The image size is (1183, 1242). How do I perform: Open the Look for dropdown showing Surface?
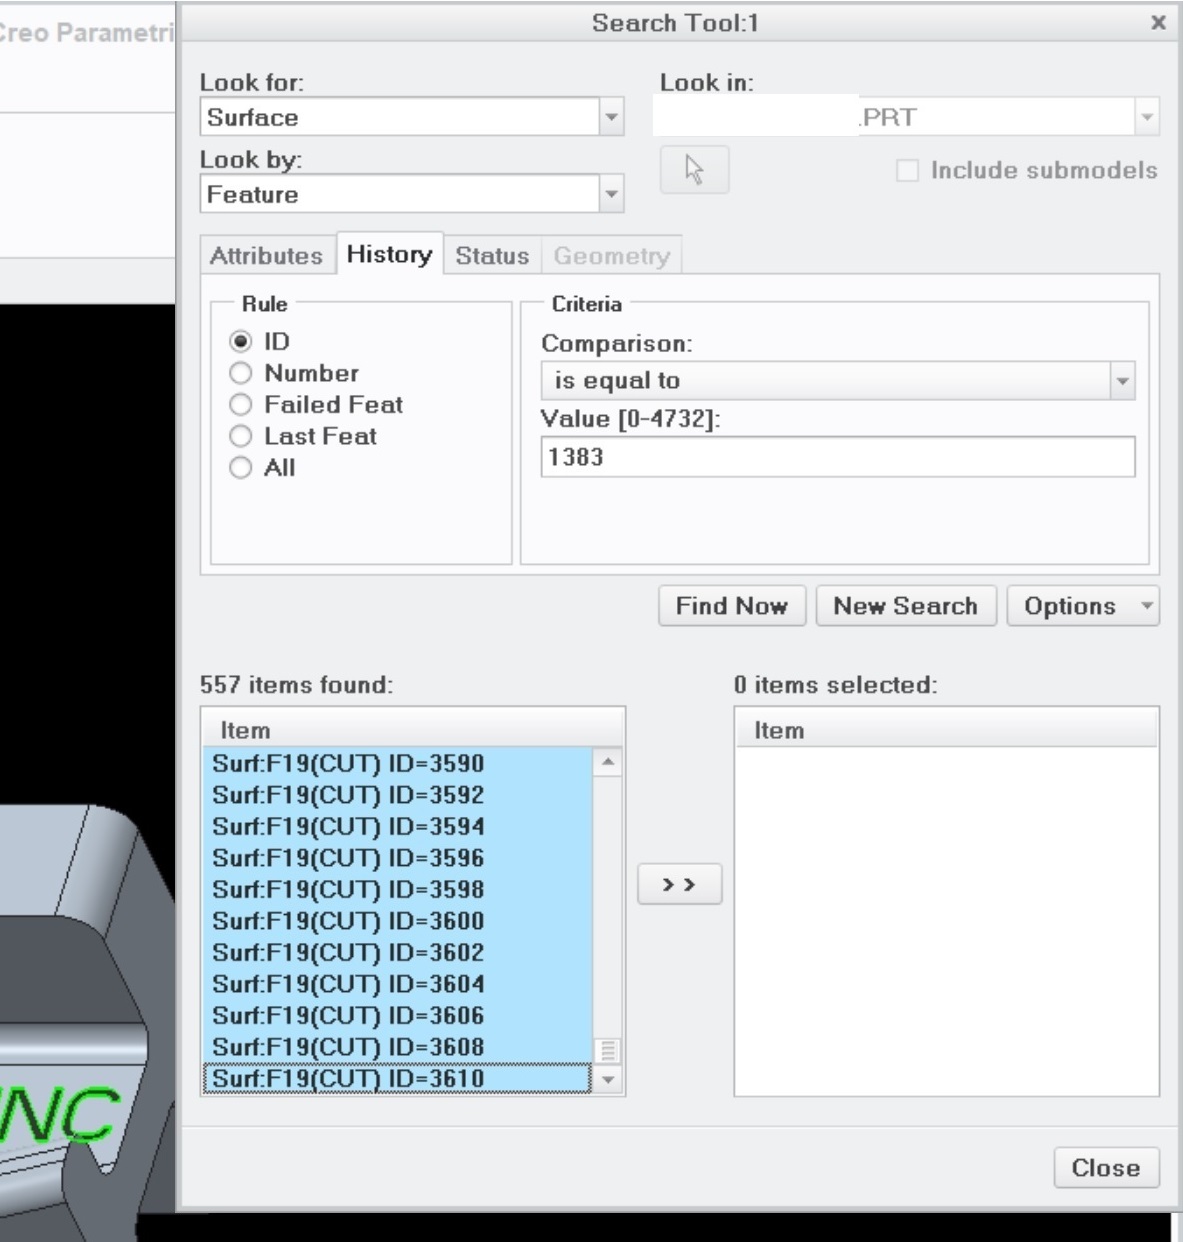pos(610,116)
